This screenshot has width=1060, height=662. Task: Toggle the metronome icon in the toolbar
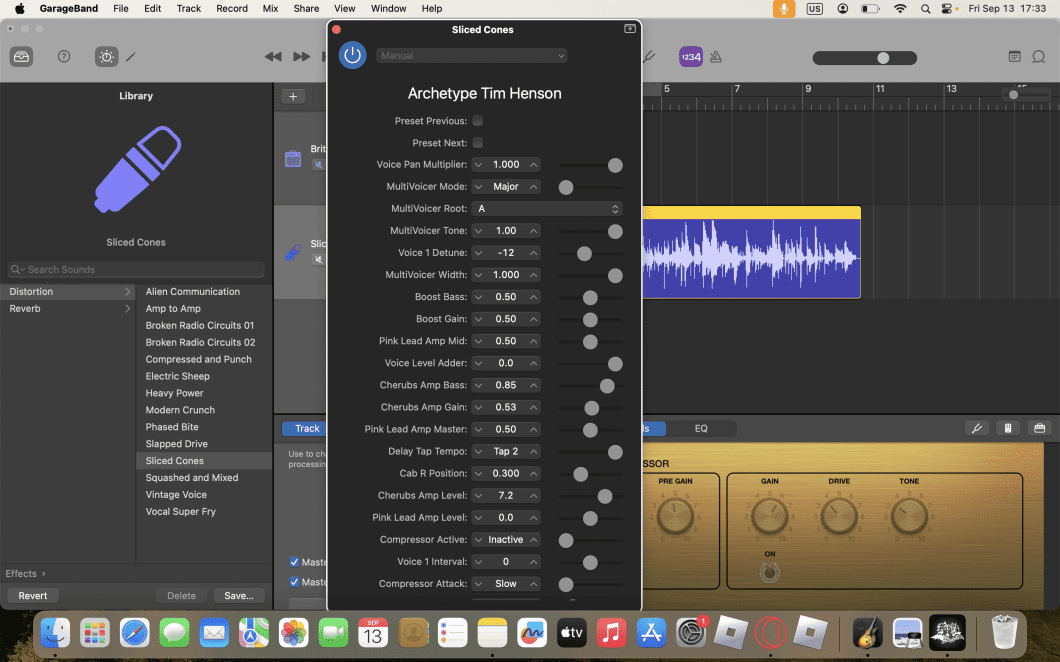(x=716, y=57)
